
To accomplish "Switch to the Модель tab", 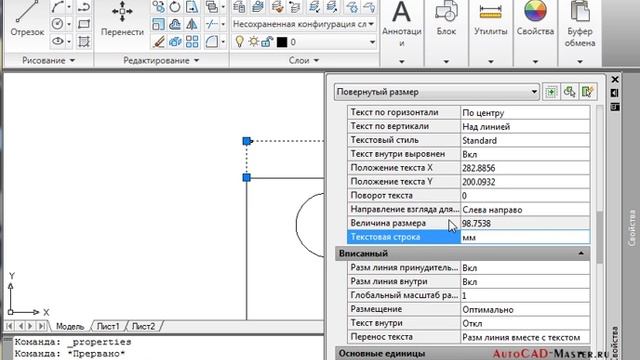I will 69,327.
